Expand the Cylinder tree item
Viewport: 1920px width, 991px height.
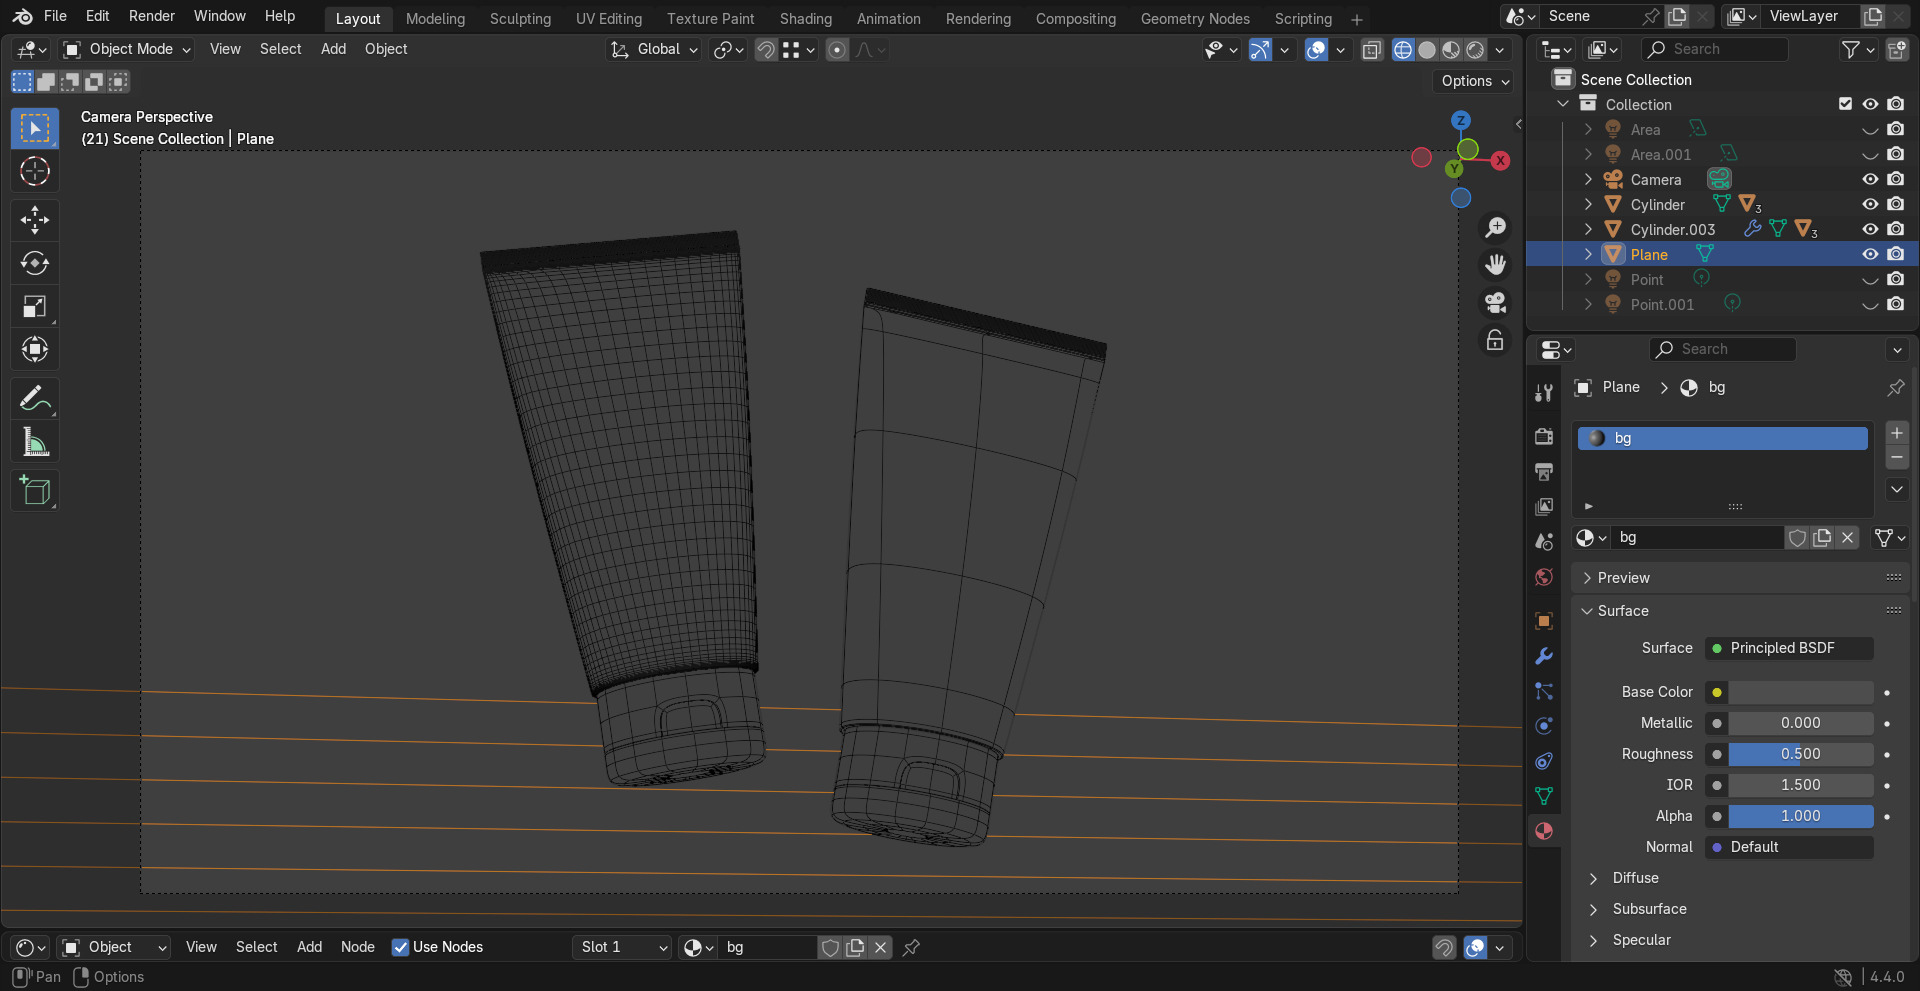[x=1588, y=204]
